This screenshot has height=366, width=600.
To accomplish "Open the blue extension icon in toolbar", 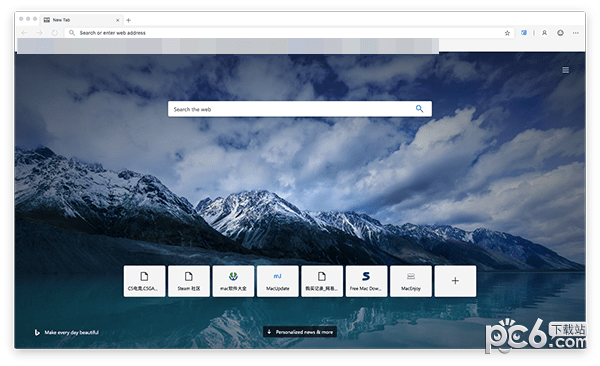I will coord(524,33).
